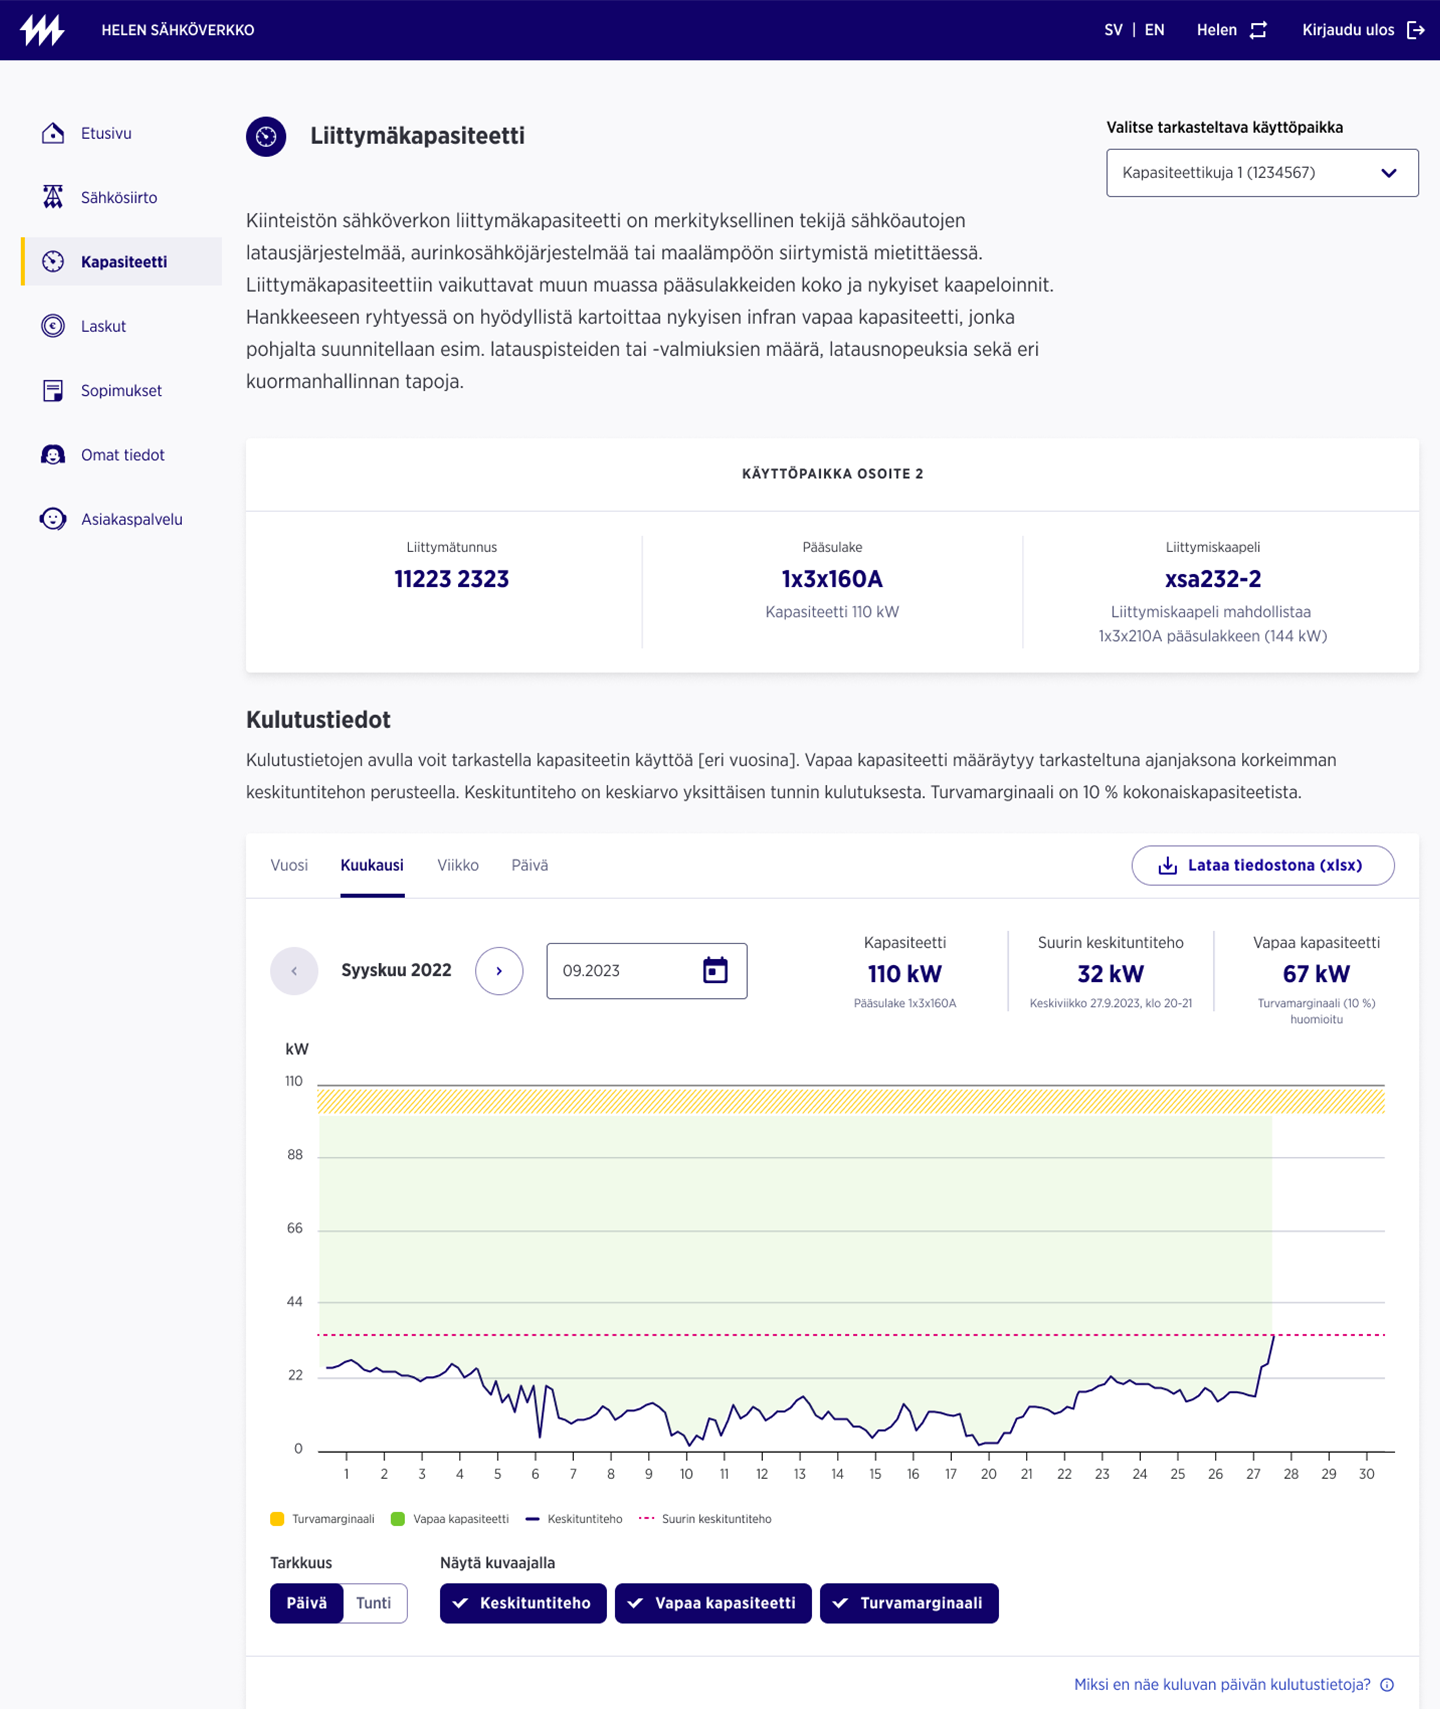Viewport: 1440px width, 1709px height.
Task: Click HELEN SÄHKÖVERKKO header title
Action: pos(178,30)
